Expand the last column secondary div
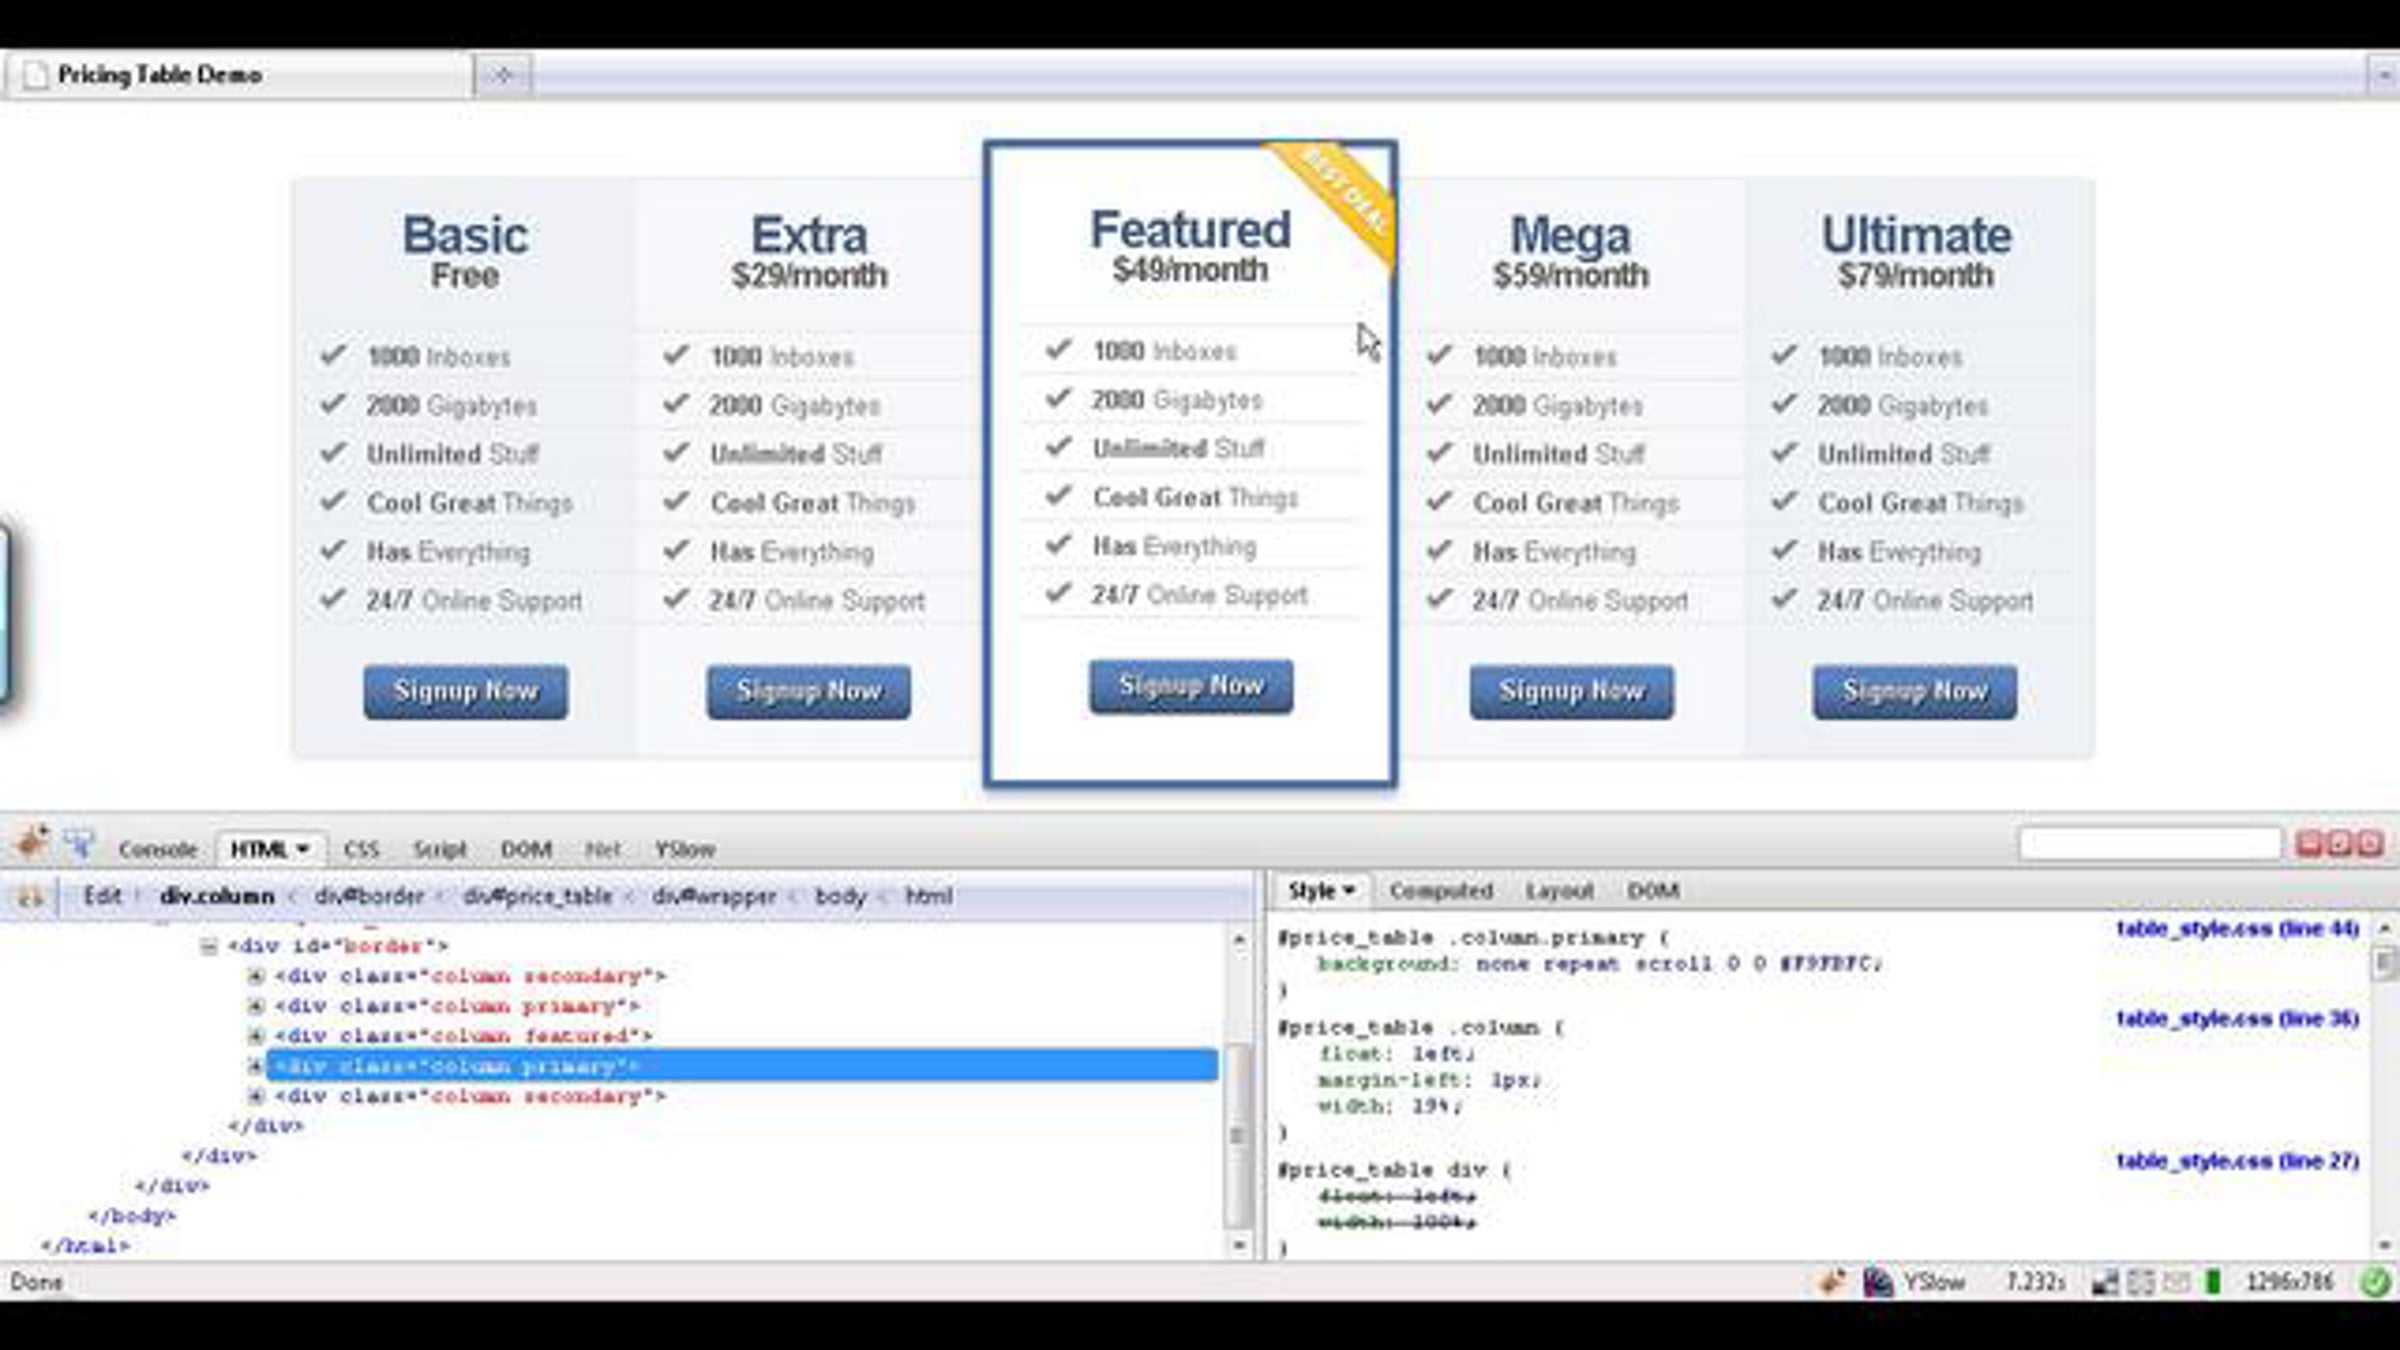Image resolution: width=2400 pixels, height=1350 pixels. pos(256,1096)
